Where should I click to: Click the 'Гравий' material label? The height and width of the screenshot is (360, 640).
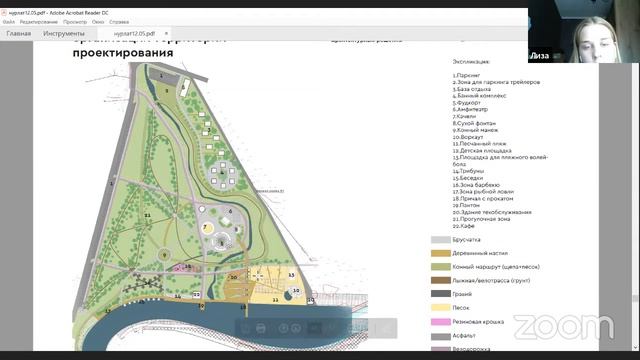click(462, 294)
